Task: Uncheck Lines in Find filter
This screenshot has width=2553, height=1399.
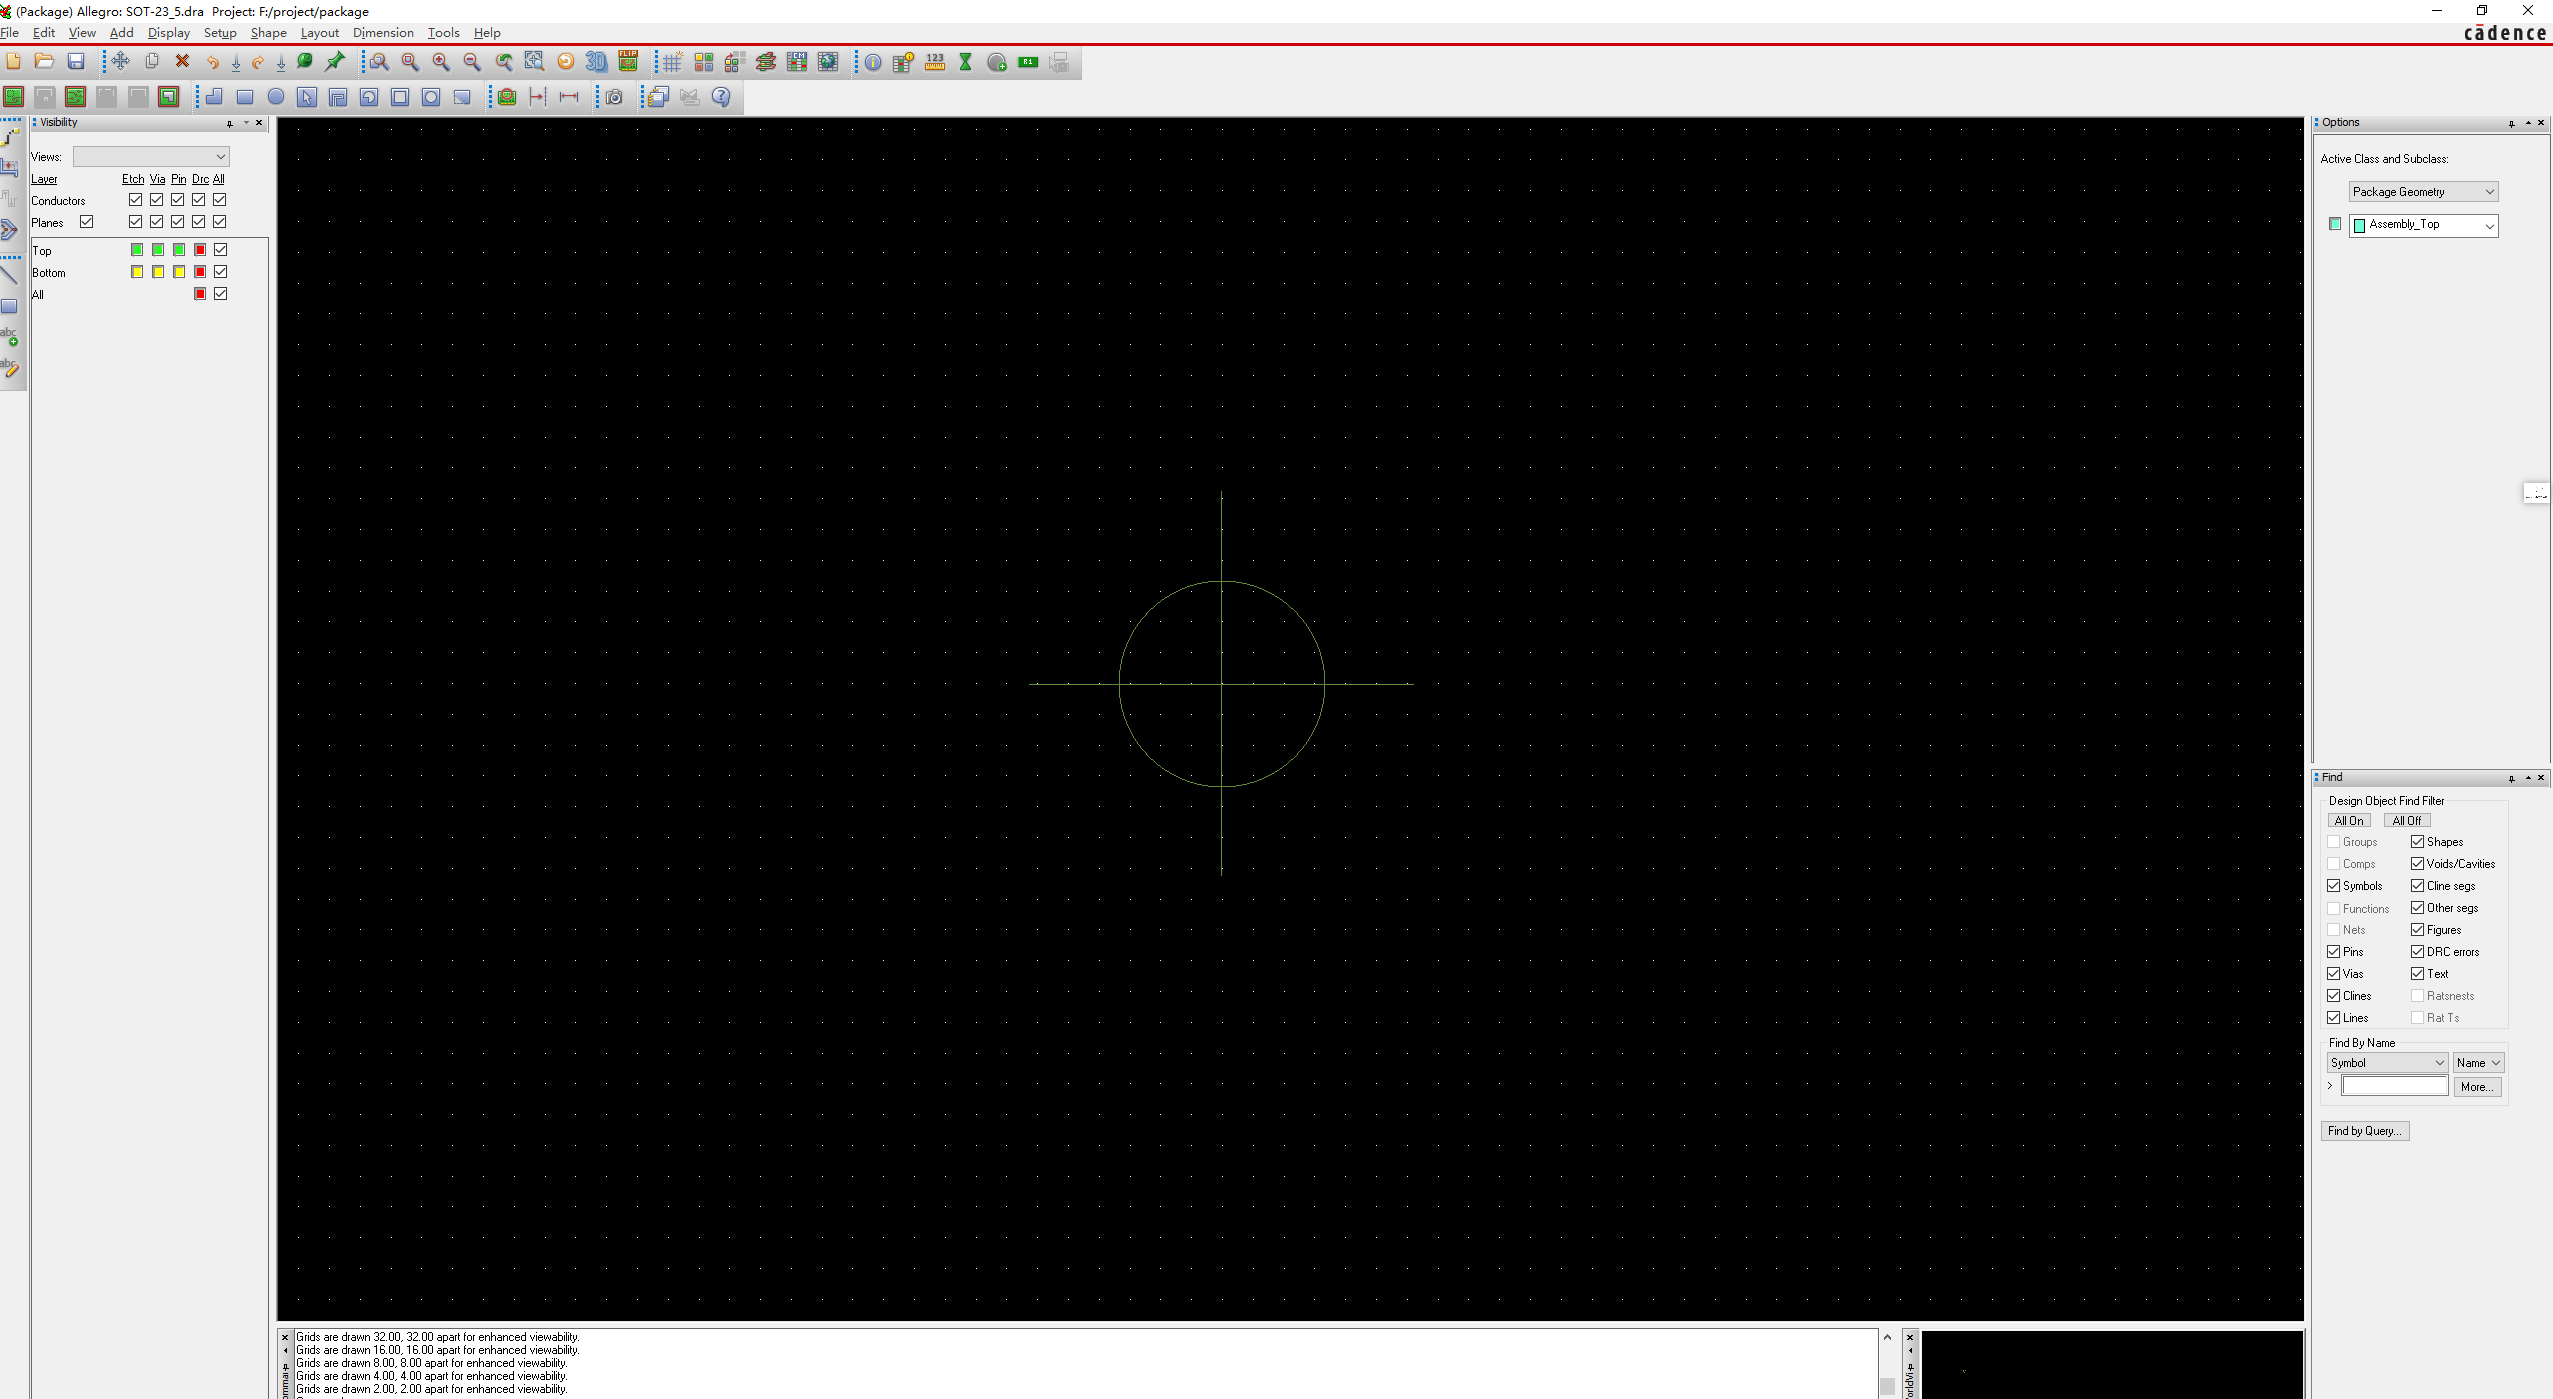Action: pos(2333,1018)
